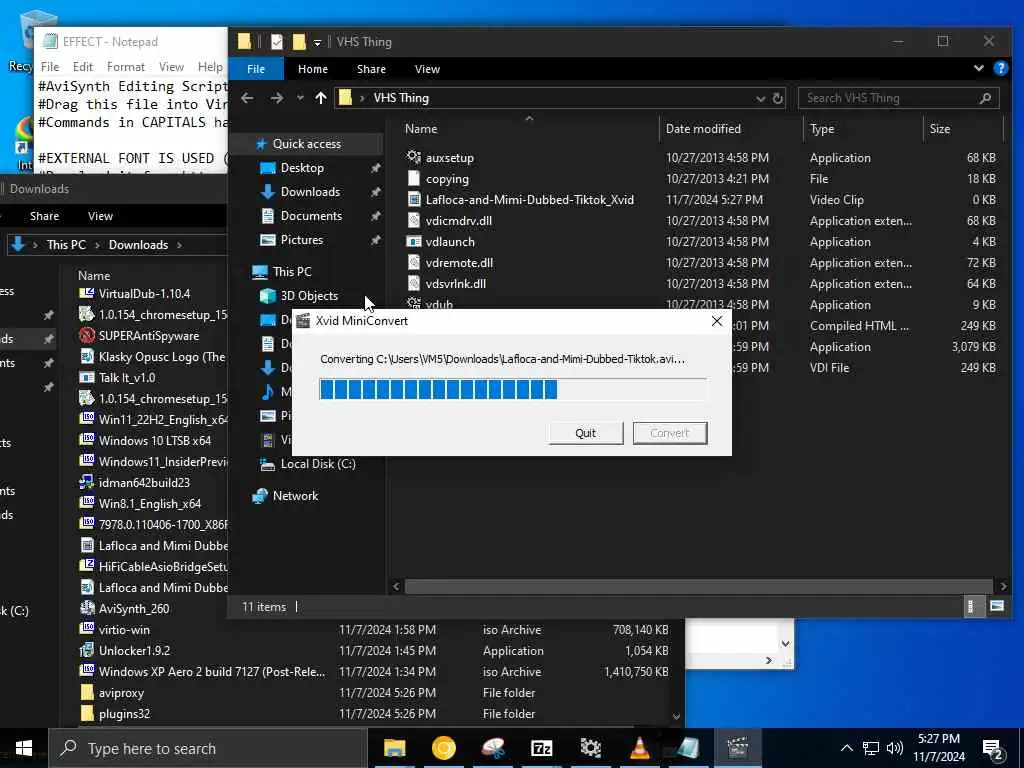The width and height of the screenshot is (1024, 768).
Task: Expand address bar history dropdown
Action: point(760,99)
